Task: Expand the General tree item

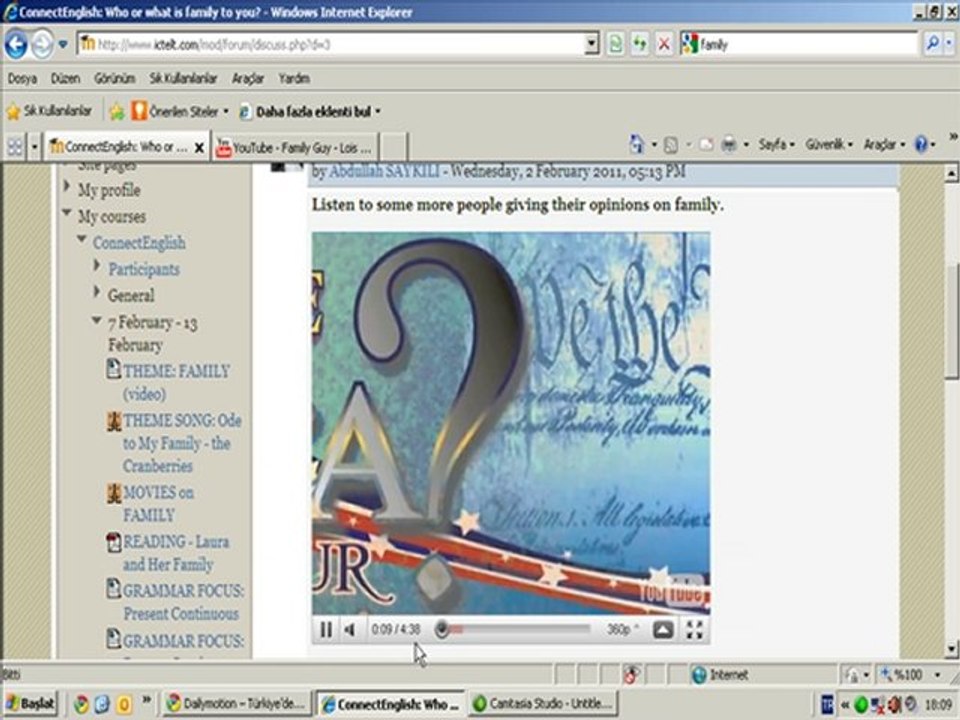Action: (97, 291)
